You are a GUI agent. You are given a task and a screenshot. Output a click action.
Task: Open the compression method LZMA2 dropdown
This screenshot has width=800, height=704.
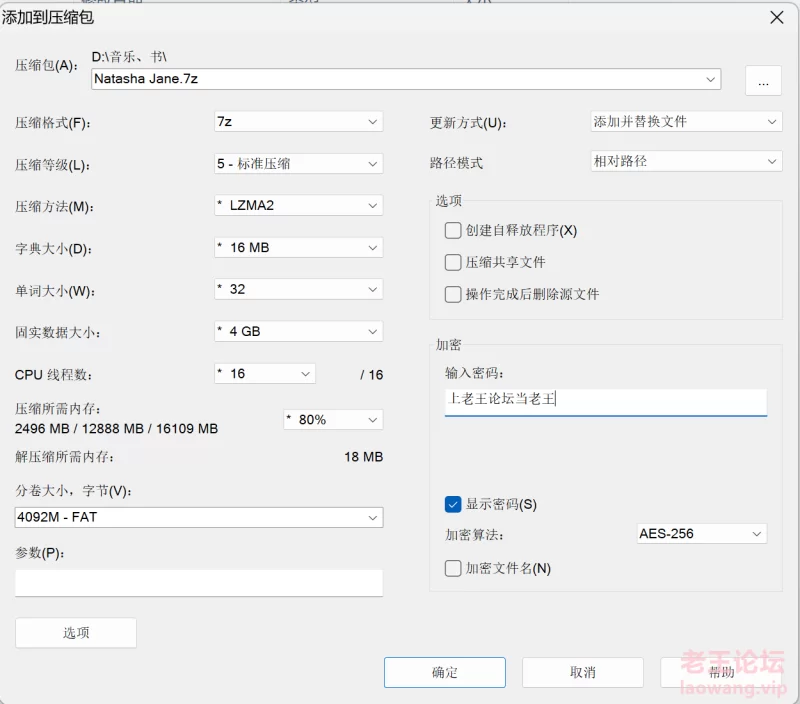(298, 206)
